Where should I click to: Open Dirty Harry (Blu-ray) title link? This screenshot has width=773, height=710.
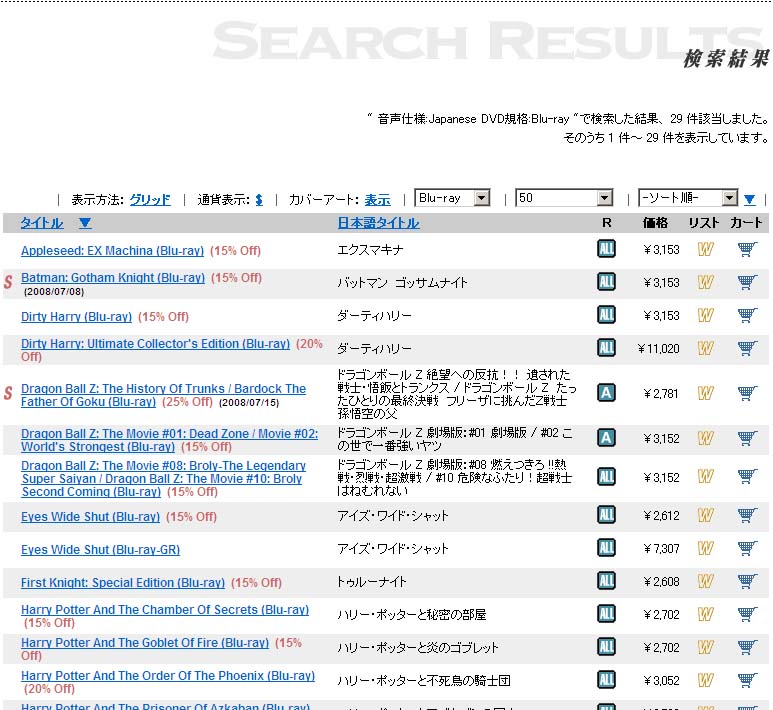(76, 317)
